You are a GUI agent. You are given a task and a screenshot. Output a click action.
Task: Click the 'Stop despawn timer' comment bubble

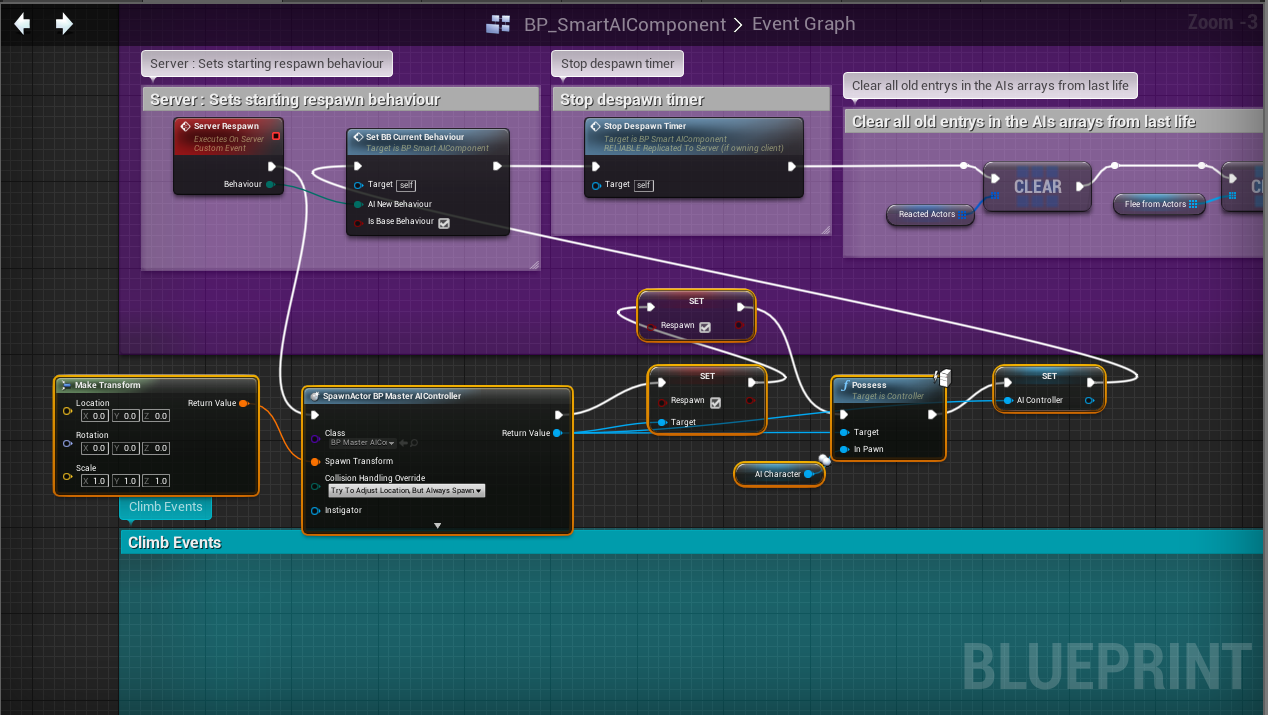click(x=618, y=63)
